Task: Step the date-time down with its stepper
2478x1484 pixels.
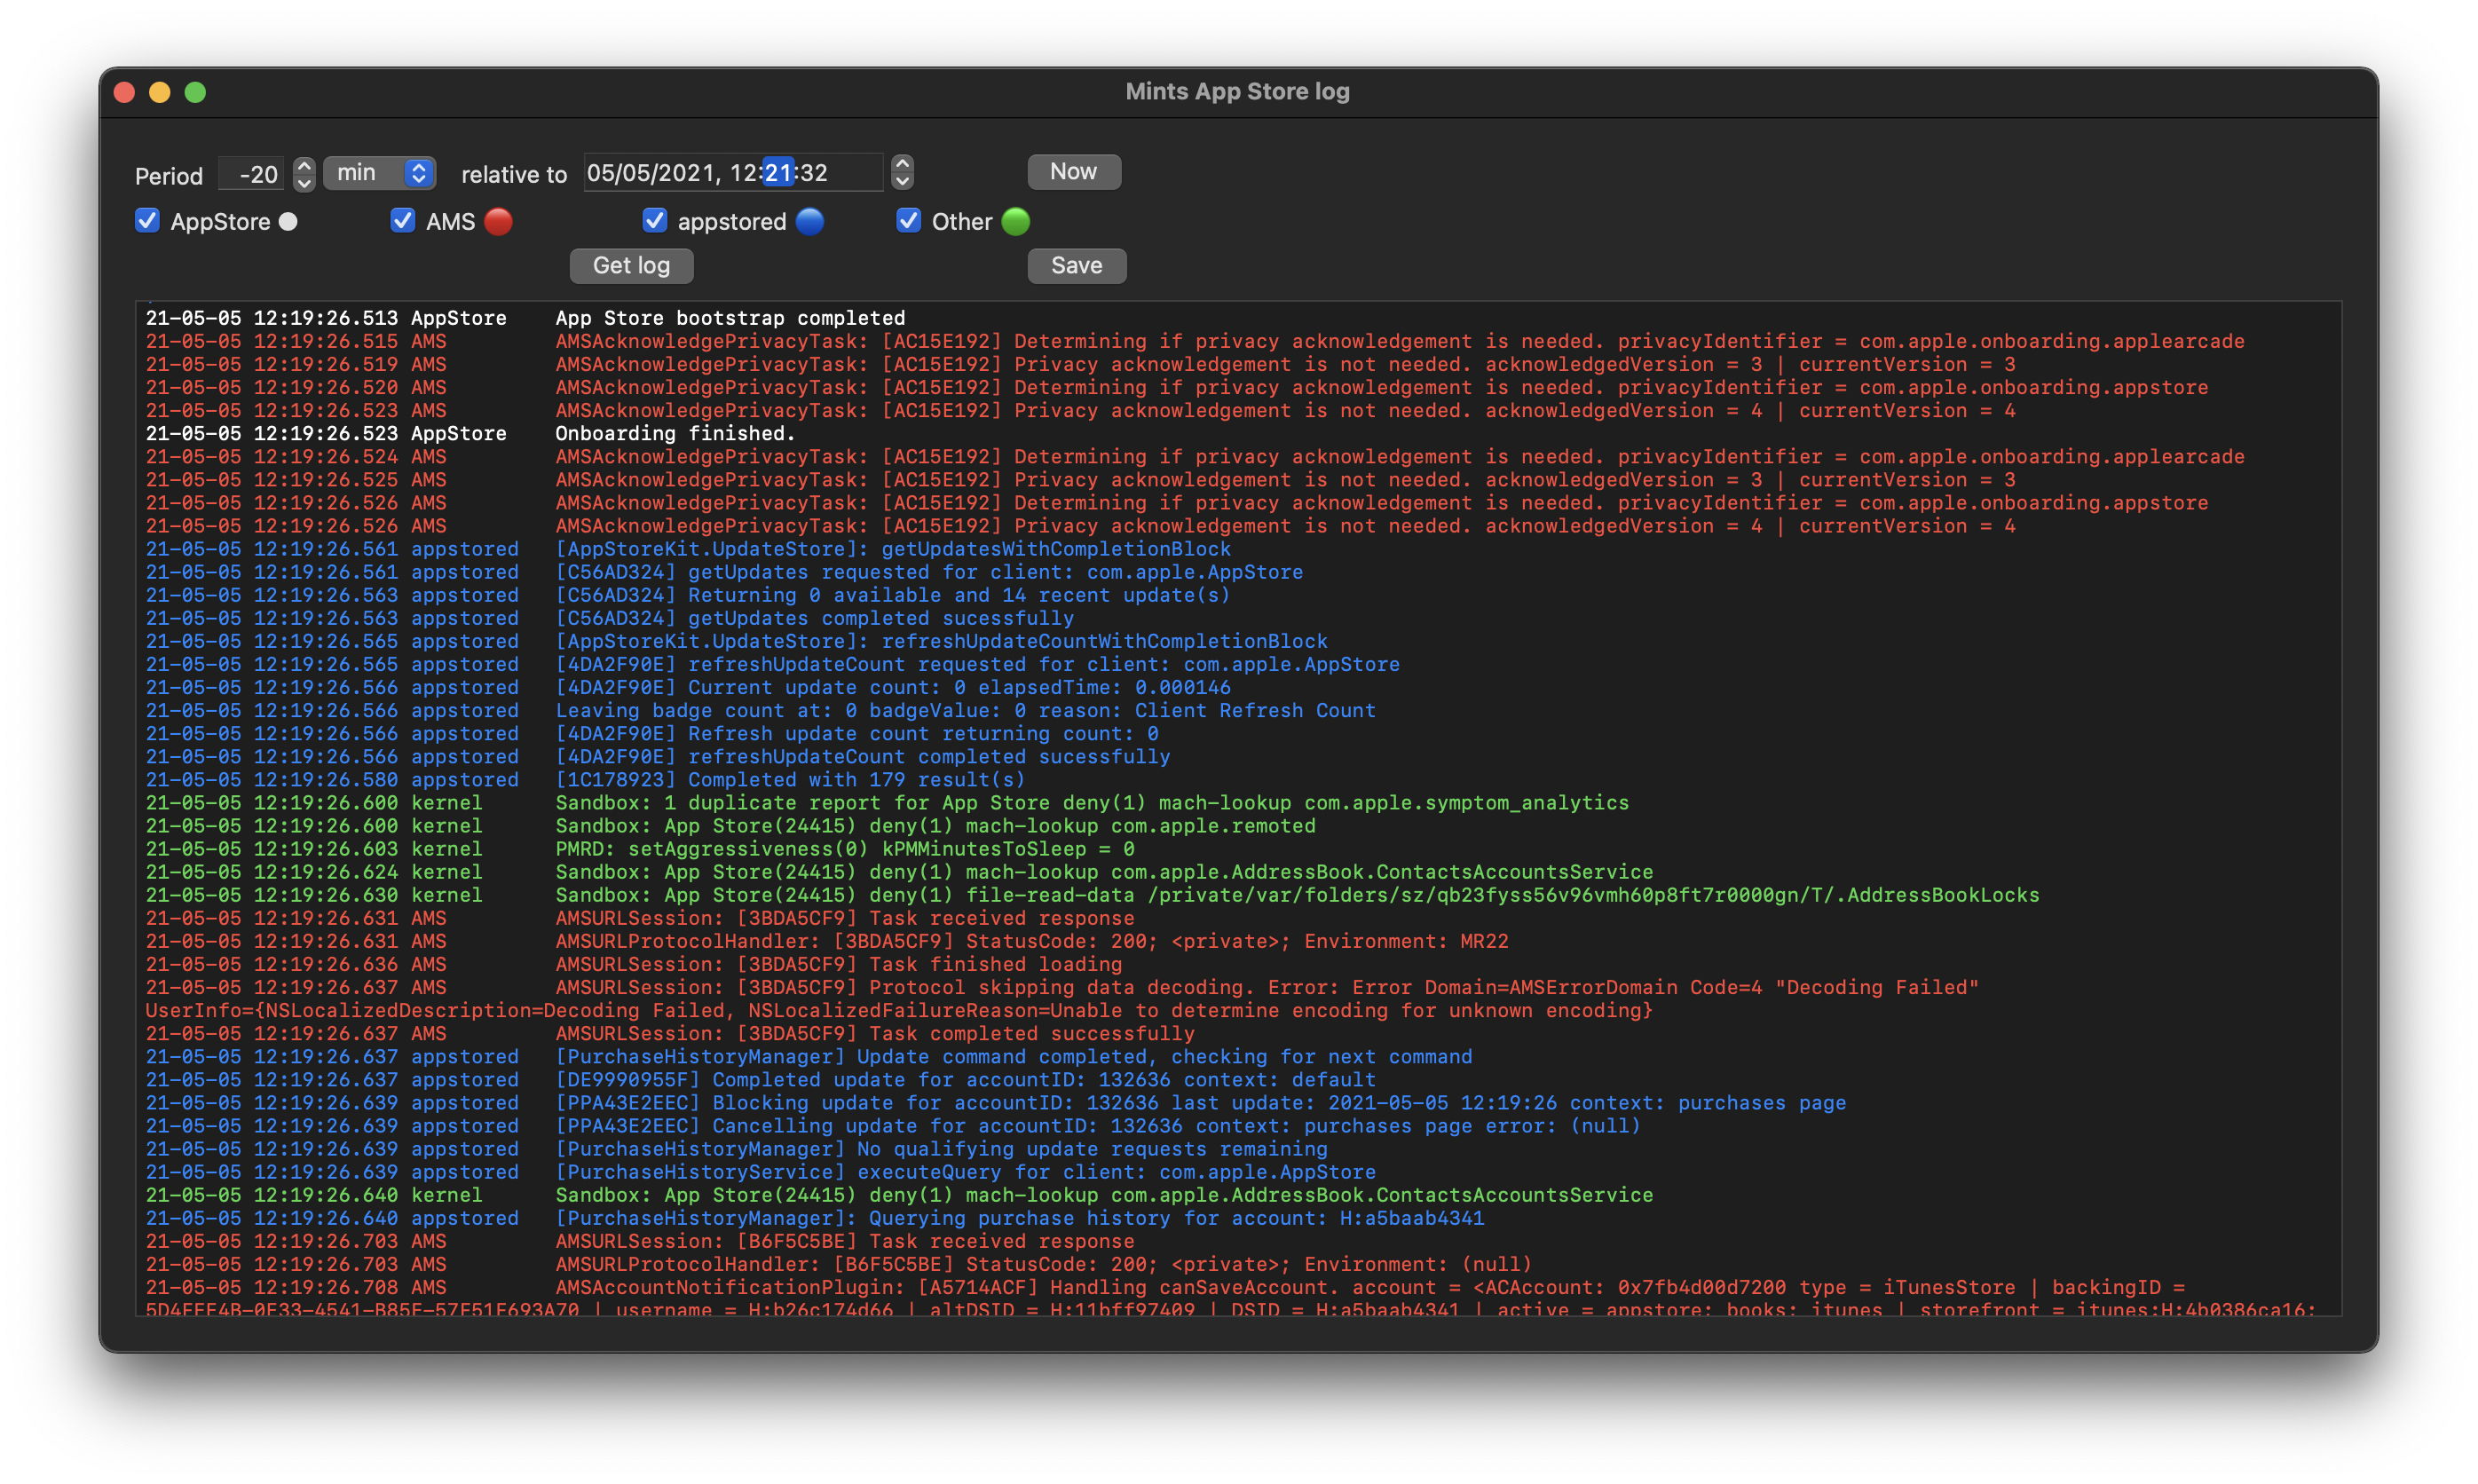Action: pos(902,182)
